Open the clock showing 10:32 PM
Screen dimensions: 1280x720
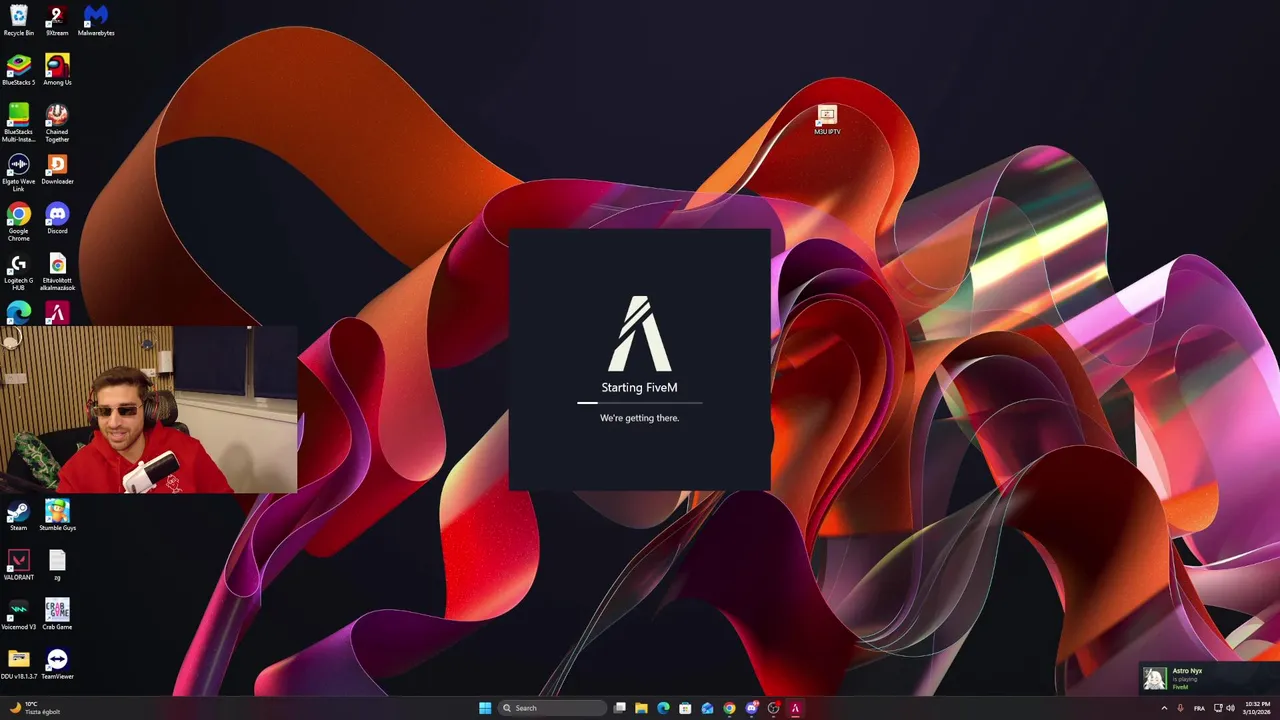click(1257, 708)
